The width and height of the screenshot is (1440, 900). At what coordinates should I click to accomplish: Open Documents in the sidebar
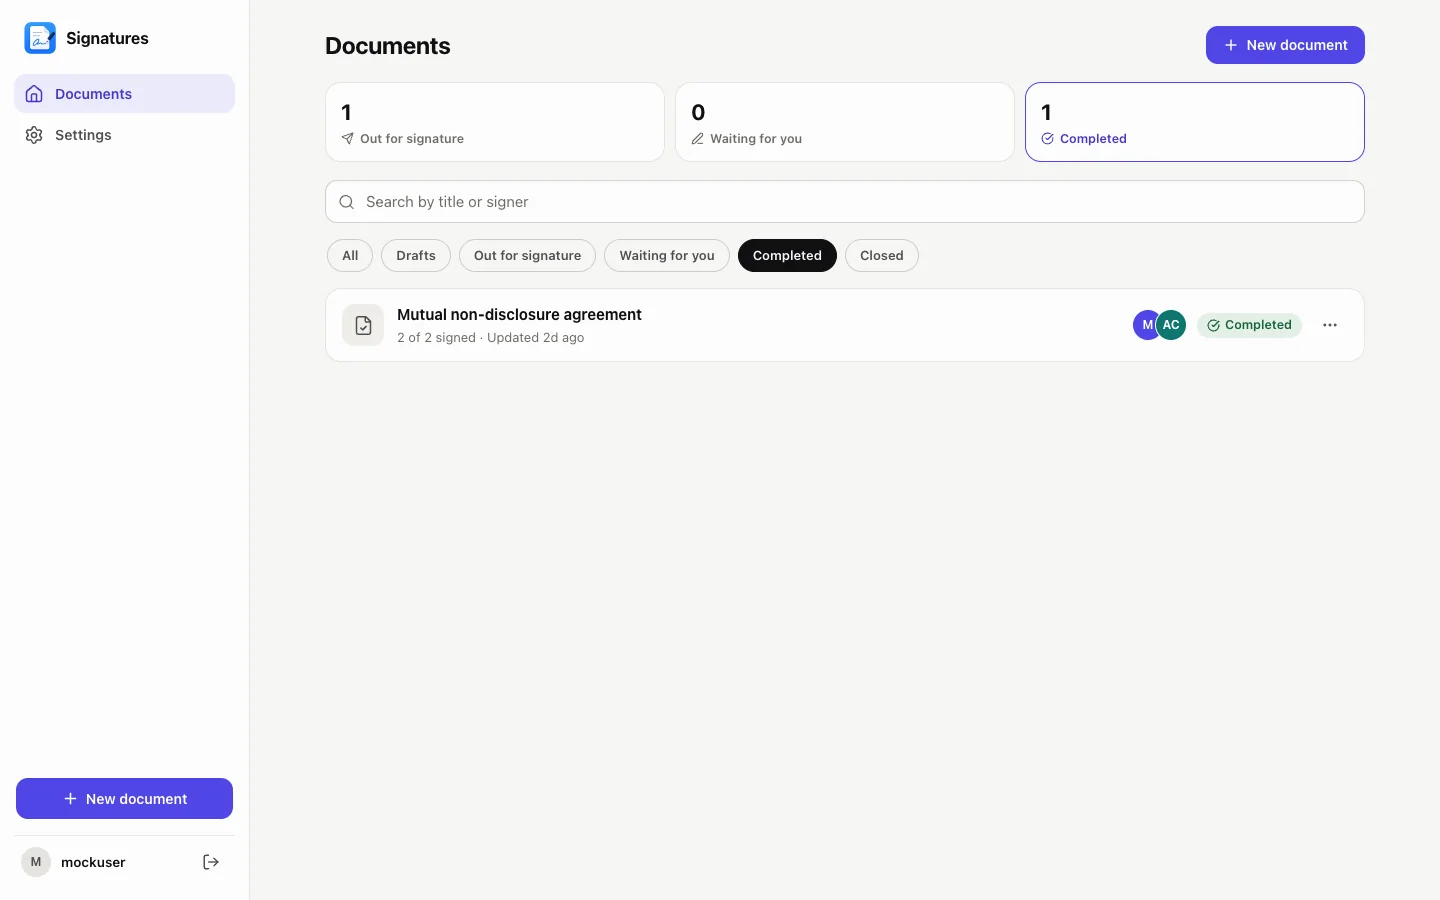124,94
